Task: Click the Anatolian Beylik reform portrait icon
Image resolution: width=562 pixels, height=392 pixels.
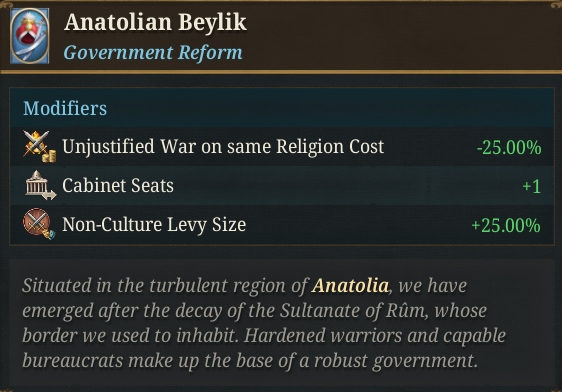Action: coord(29,36)
